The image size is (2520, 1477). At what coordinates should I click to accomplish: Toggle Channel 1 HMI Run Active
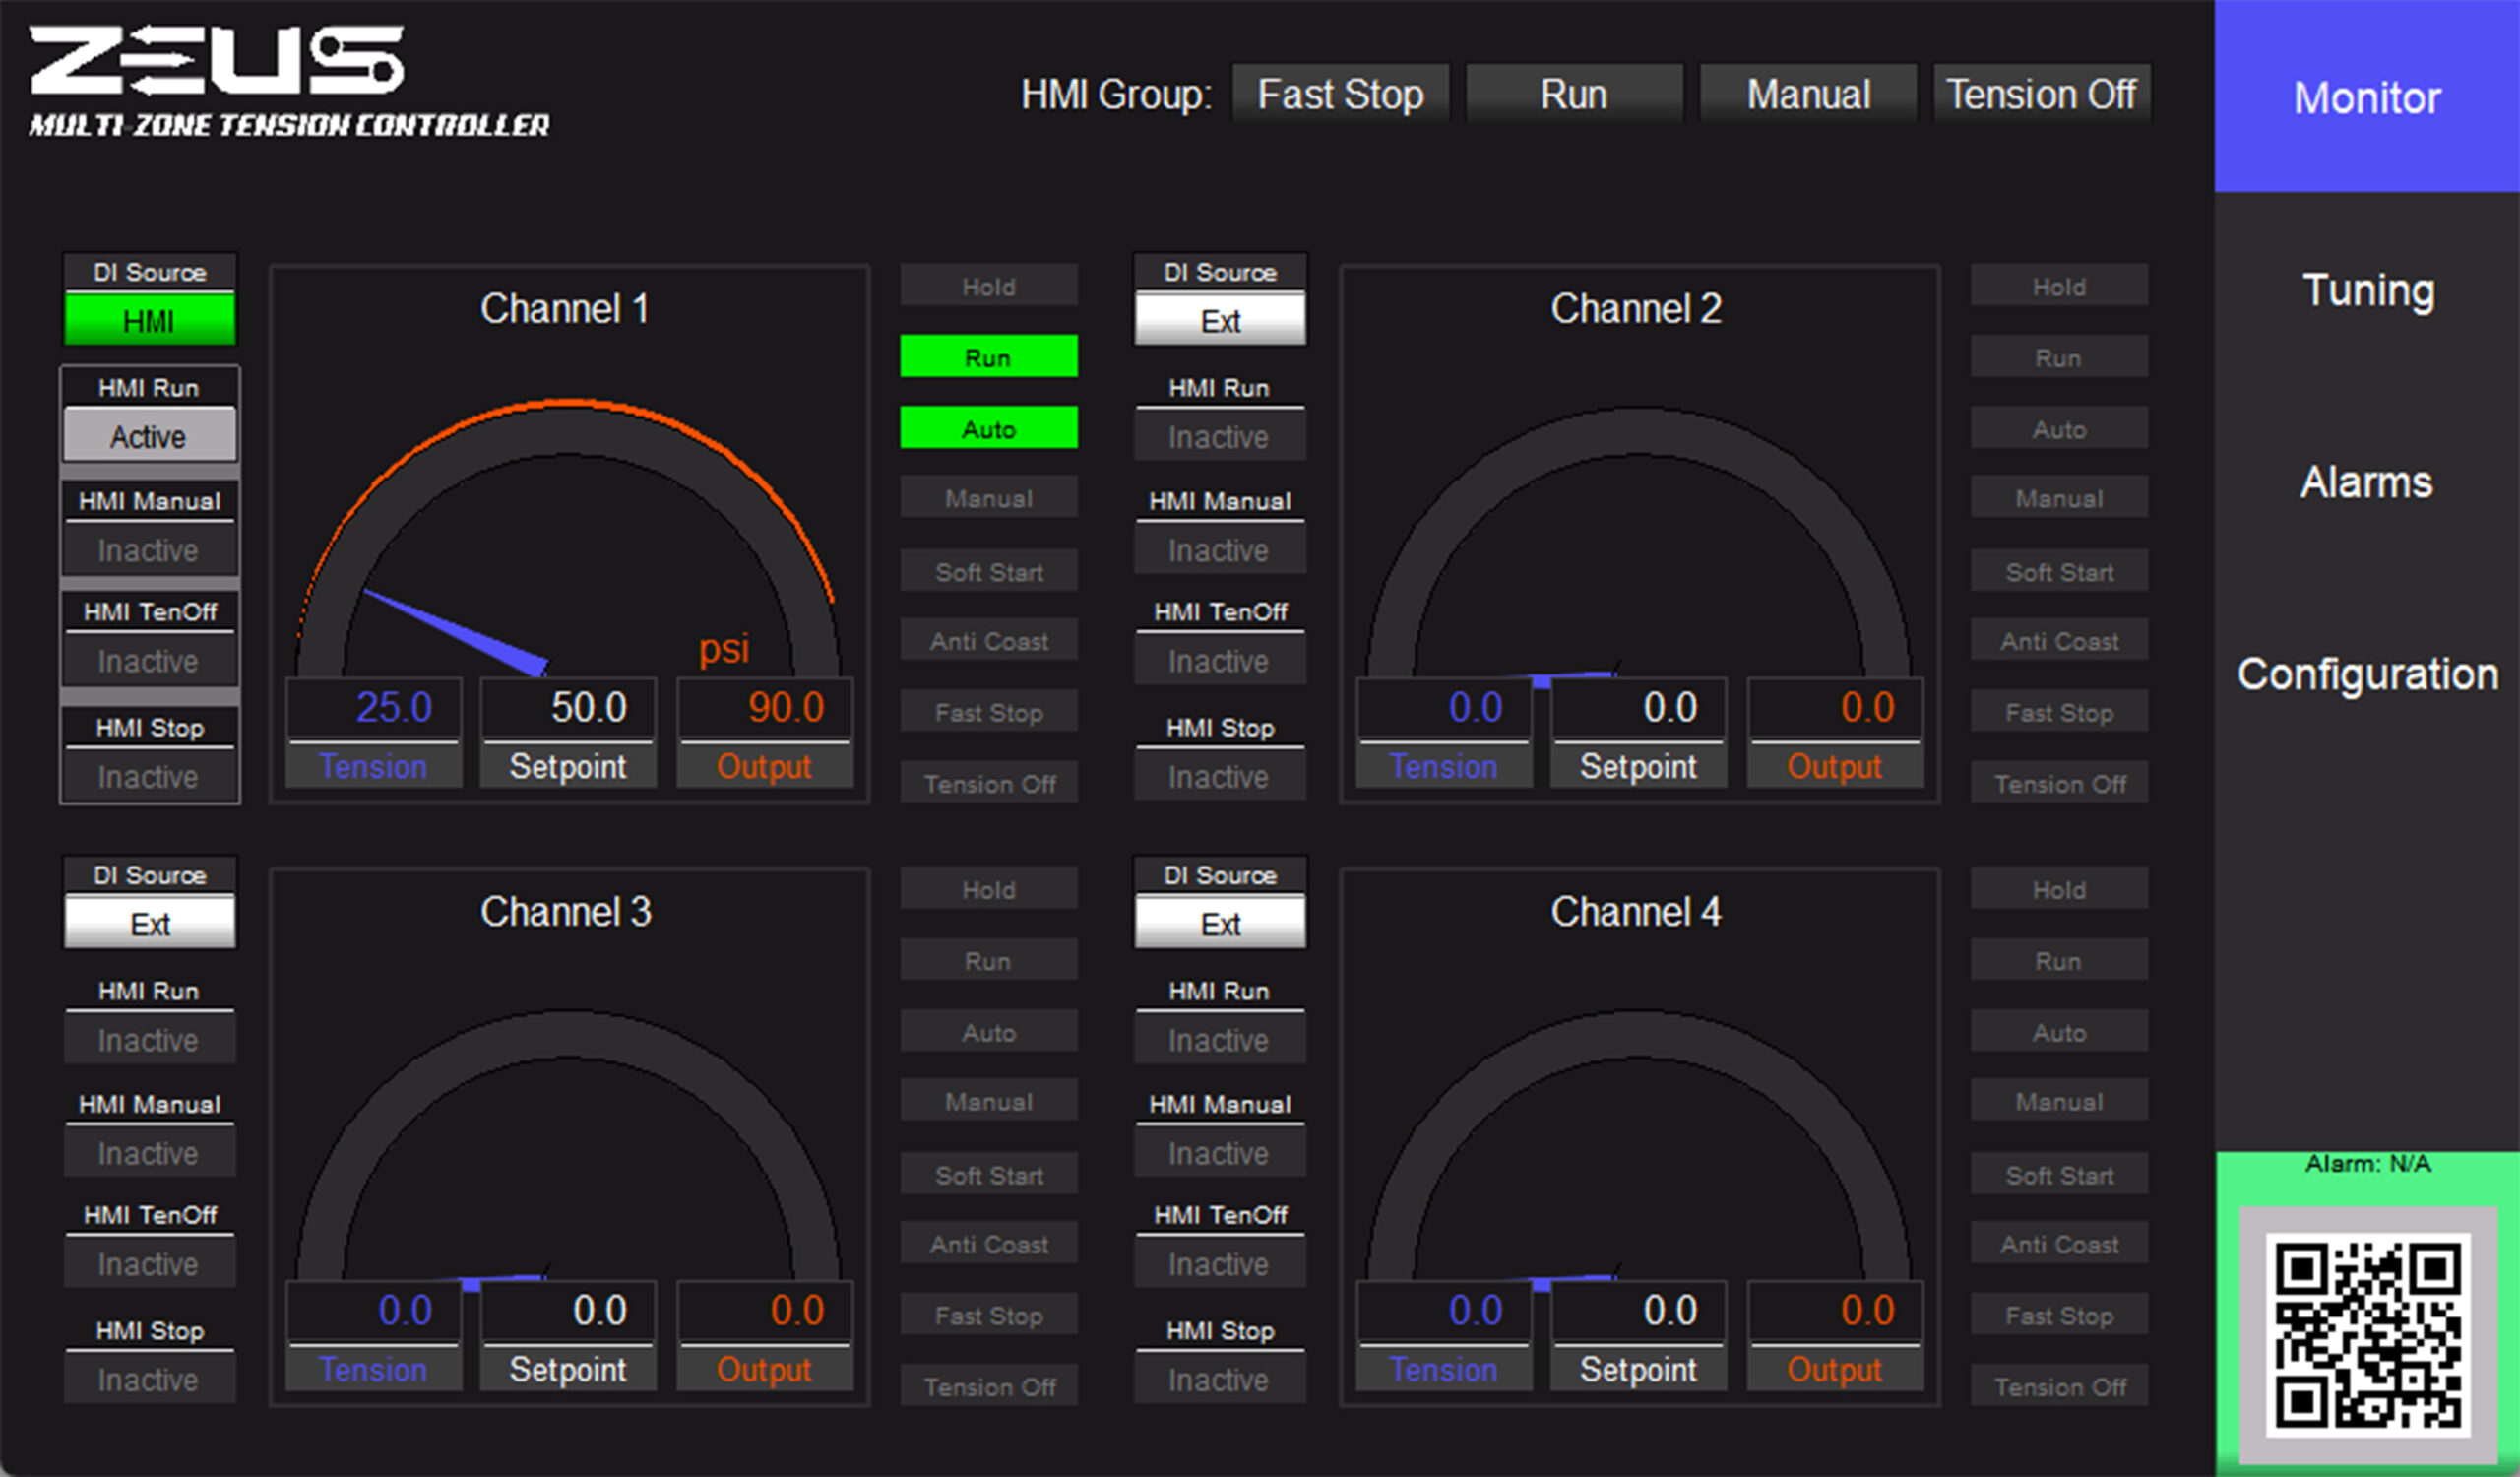pyautogui.click(x=150, y=436)
